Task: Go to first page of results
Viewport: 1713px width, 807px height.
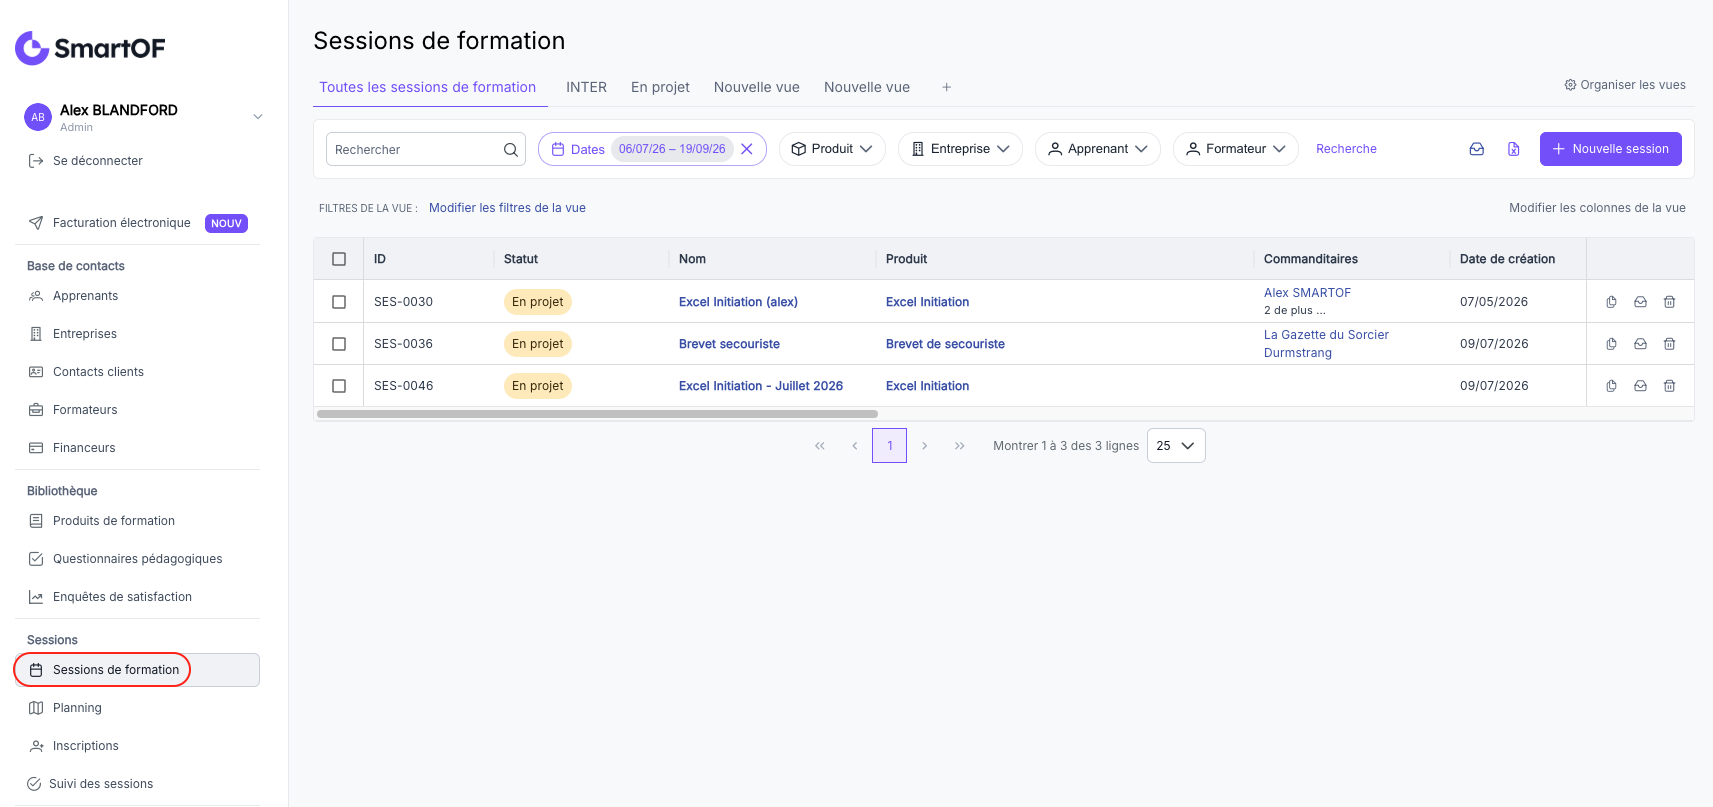Action: pos(820,446)
